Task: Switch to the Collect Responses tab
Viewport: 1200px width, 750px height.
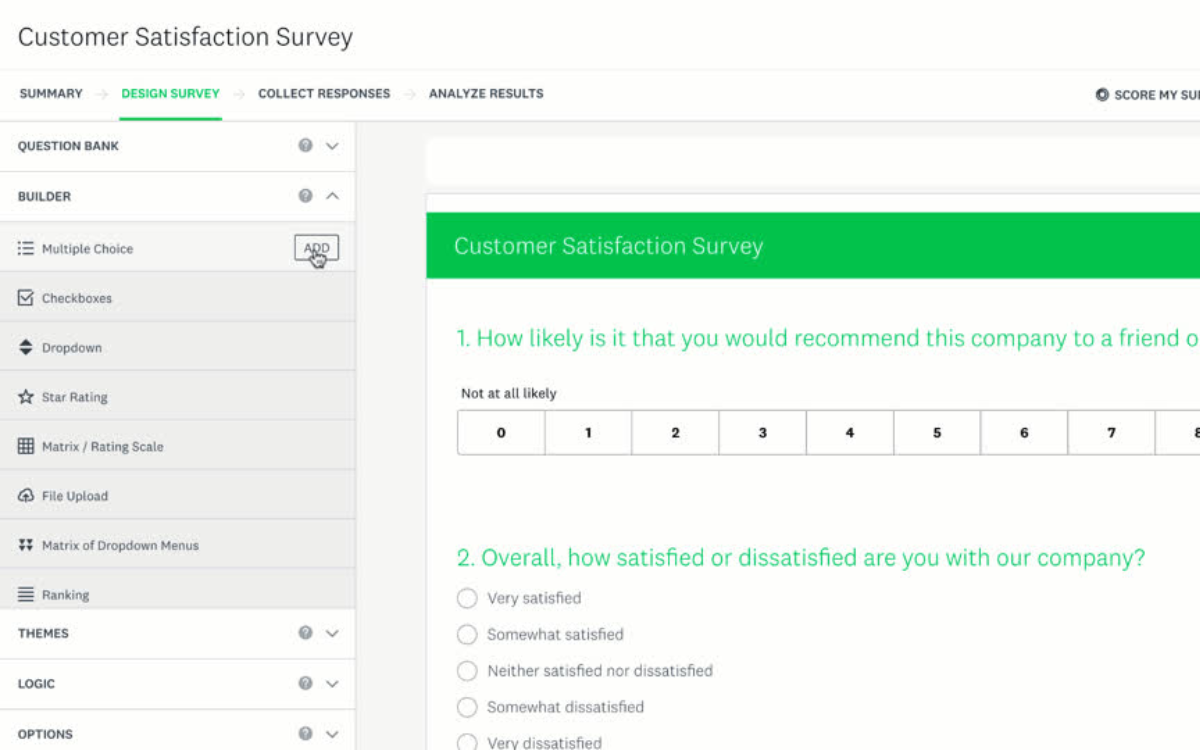Action: click(324, 94)
